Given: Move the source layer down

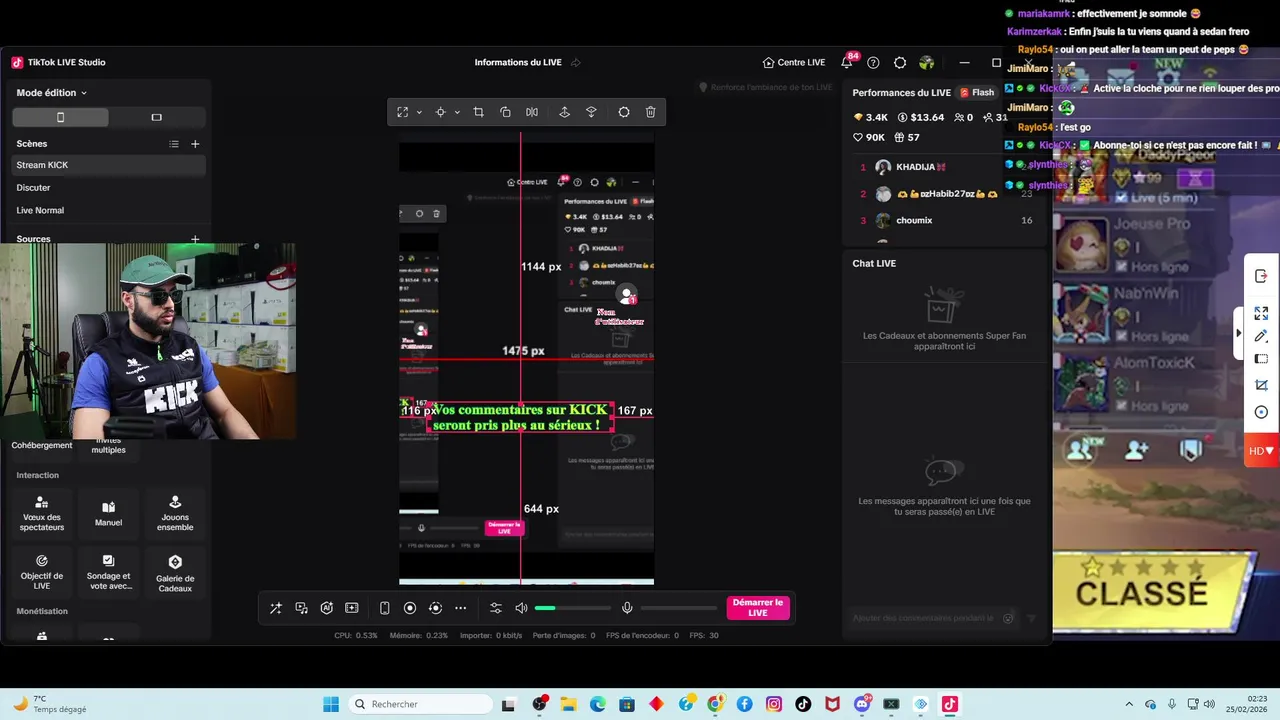Looking at the screenshot, I should 591,112.
